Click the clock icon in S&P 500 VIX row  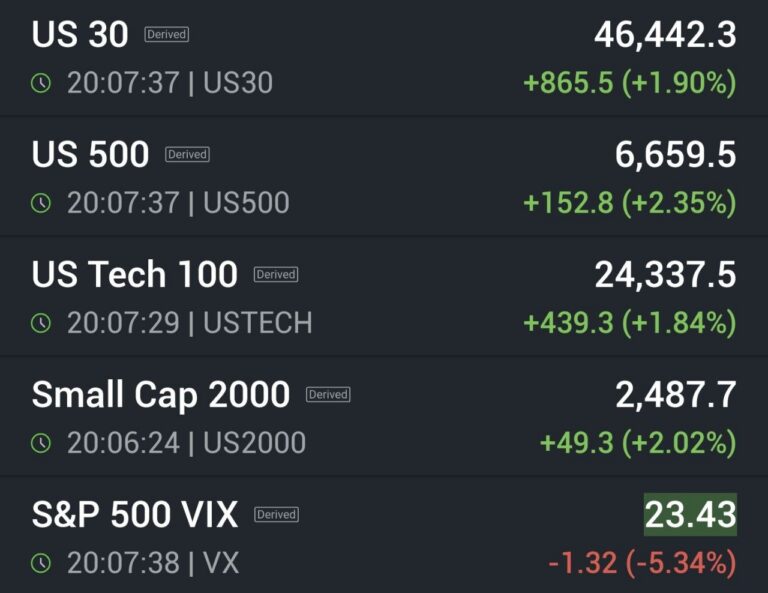pyautogui.click(x=41, y=563)
